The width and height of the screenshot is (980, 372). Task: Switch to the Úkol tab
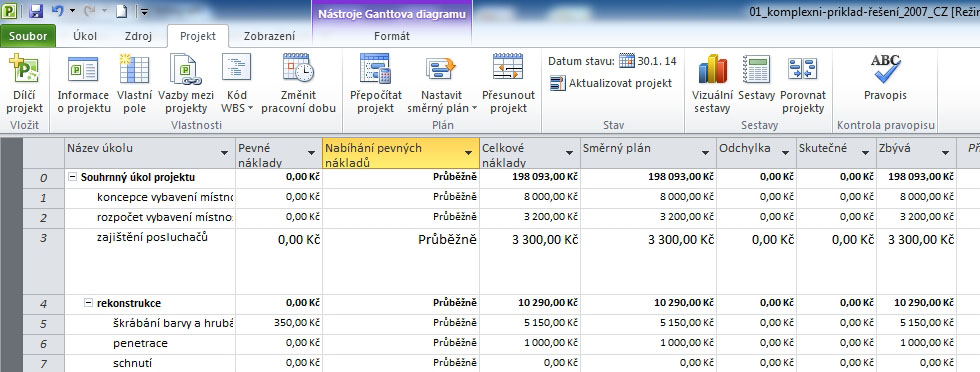click(85, 36)
